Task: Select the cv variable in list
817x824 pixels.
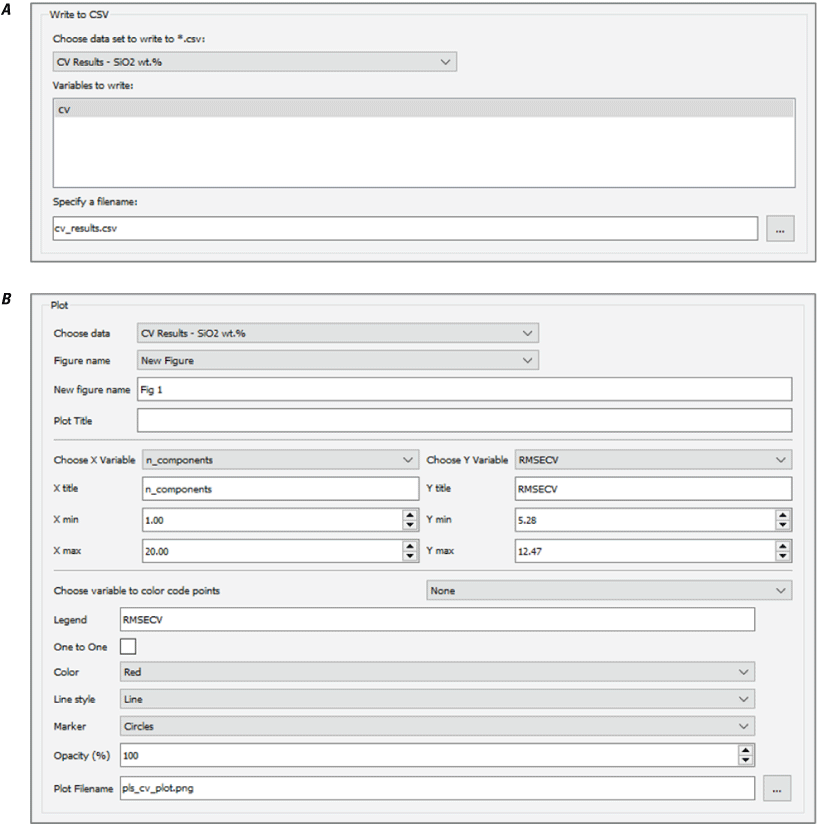Action: tap(424, 109)
